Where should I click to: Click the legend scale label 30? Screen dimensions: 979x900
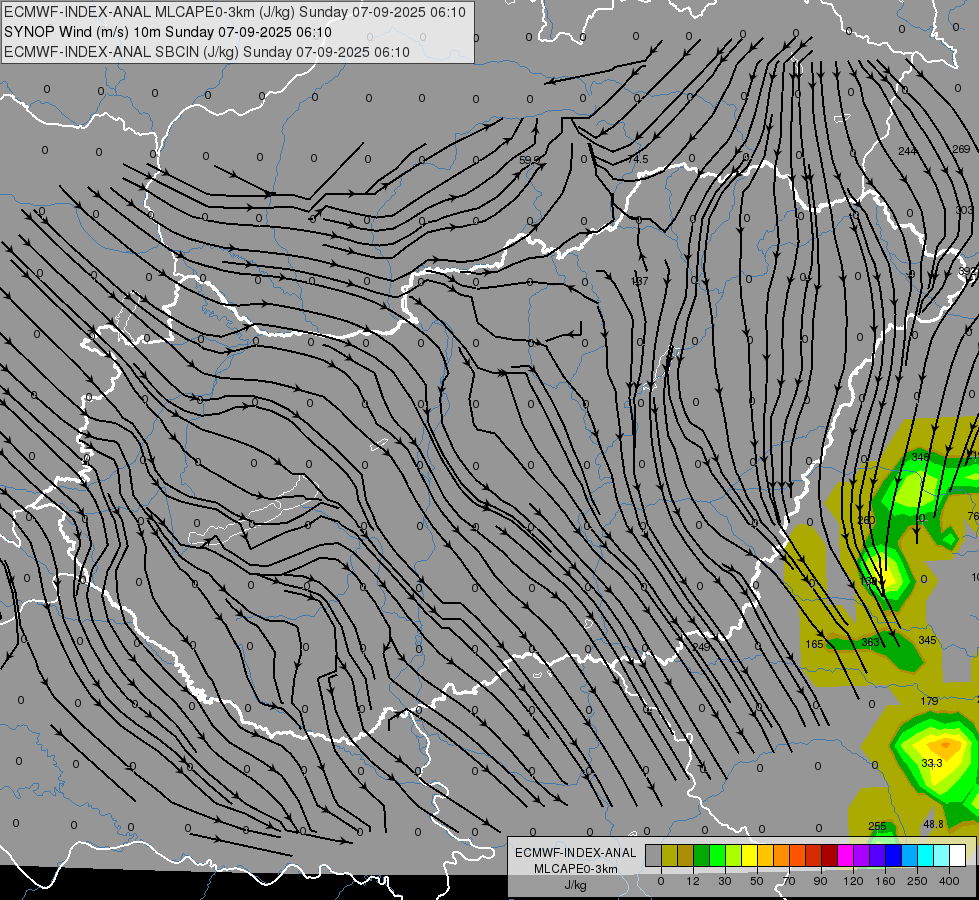point(725,881)
